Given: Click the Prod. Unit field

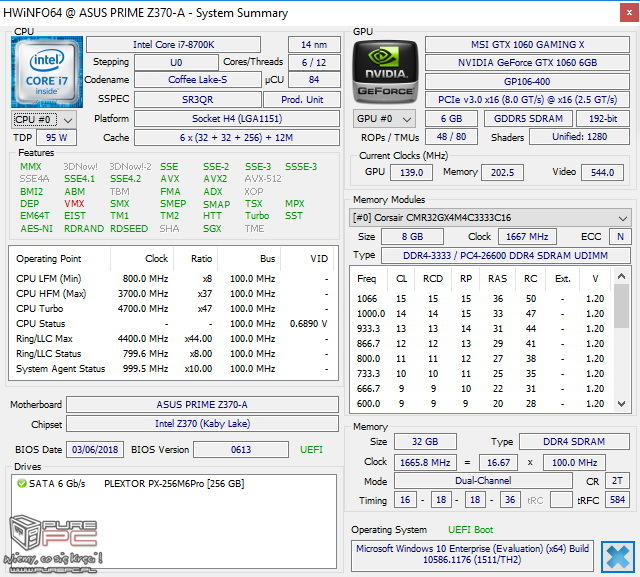Looking at the screenshot, I should click(302, 100).
